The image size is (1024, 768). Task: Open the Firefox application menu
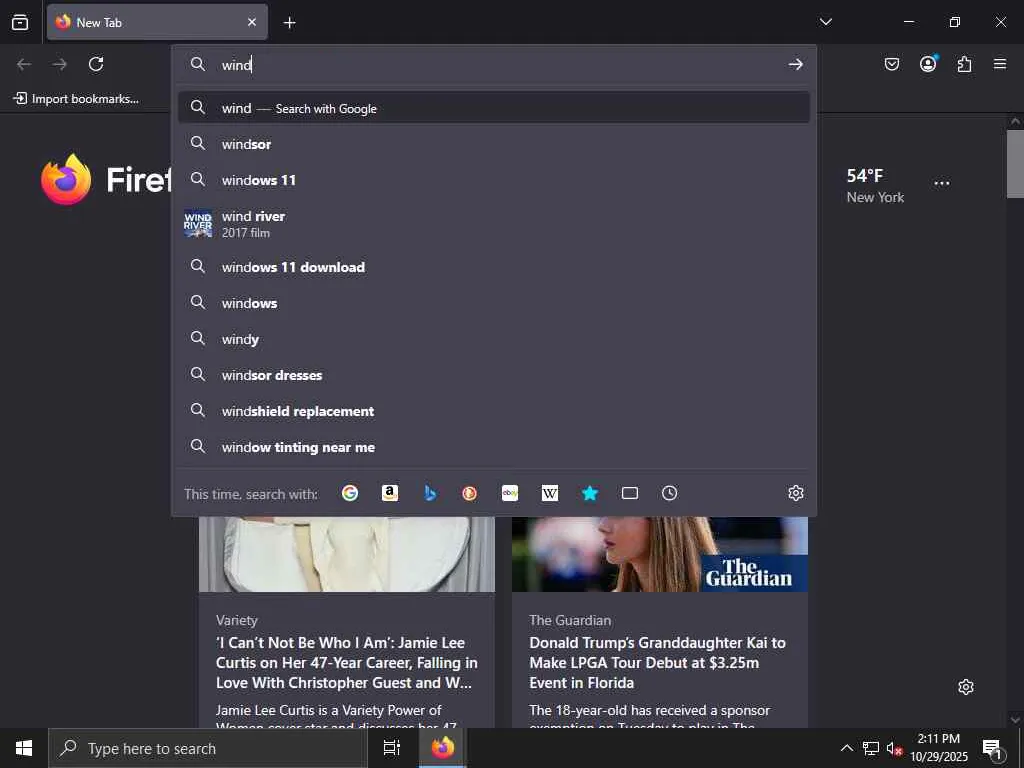[x=1000, y=64]
